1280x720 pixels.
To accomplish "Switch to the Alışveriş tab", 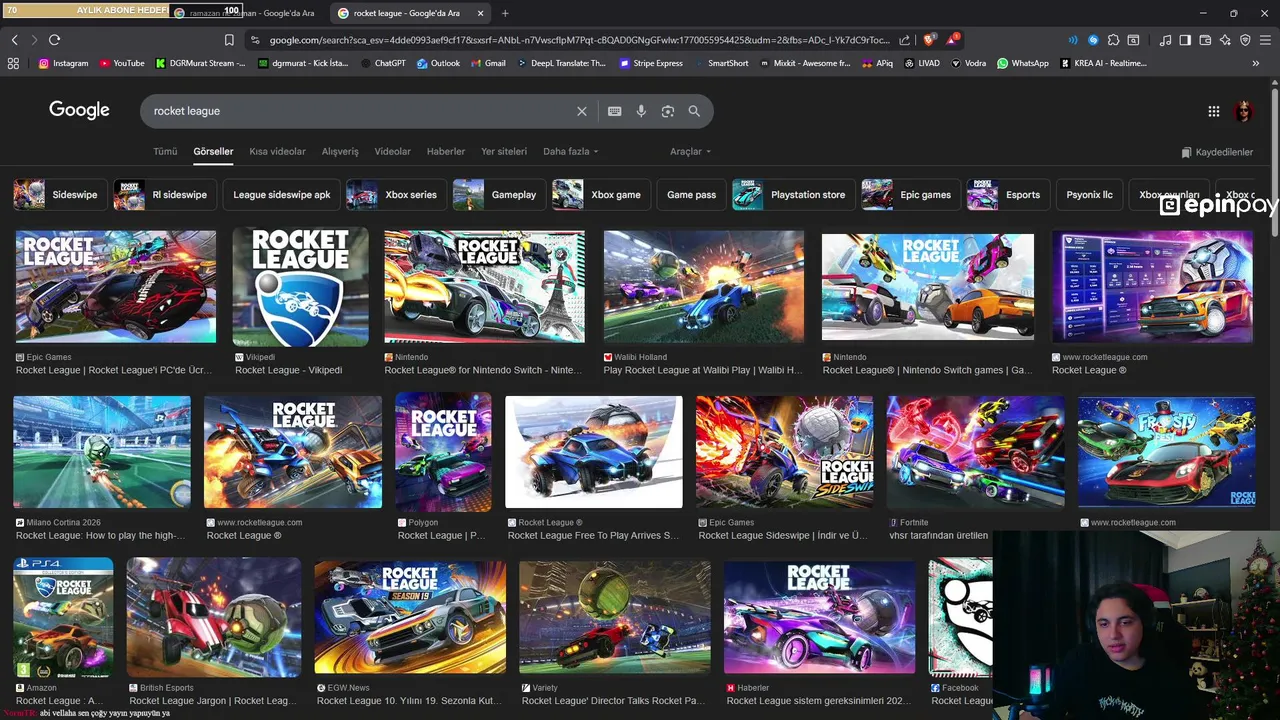I will [340, 151].
